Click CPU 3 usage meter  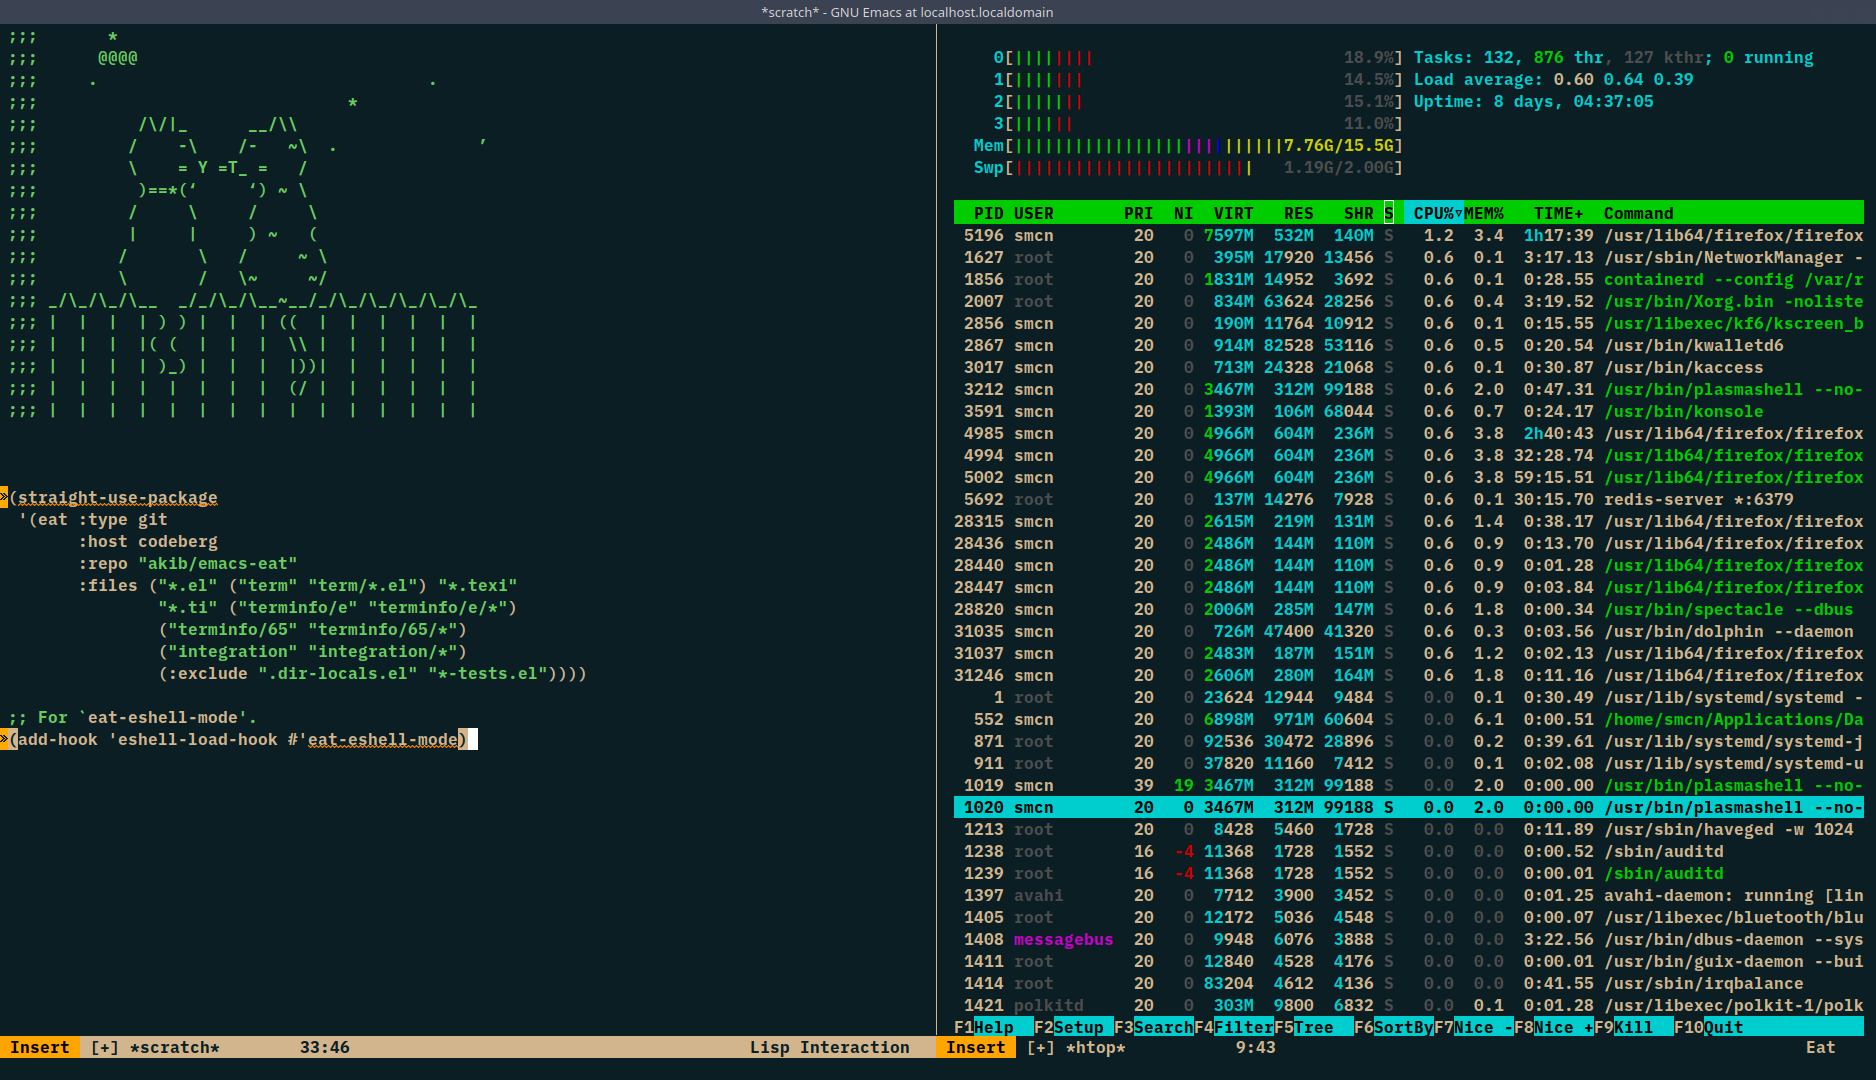pos(1198,123)
